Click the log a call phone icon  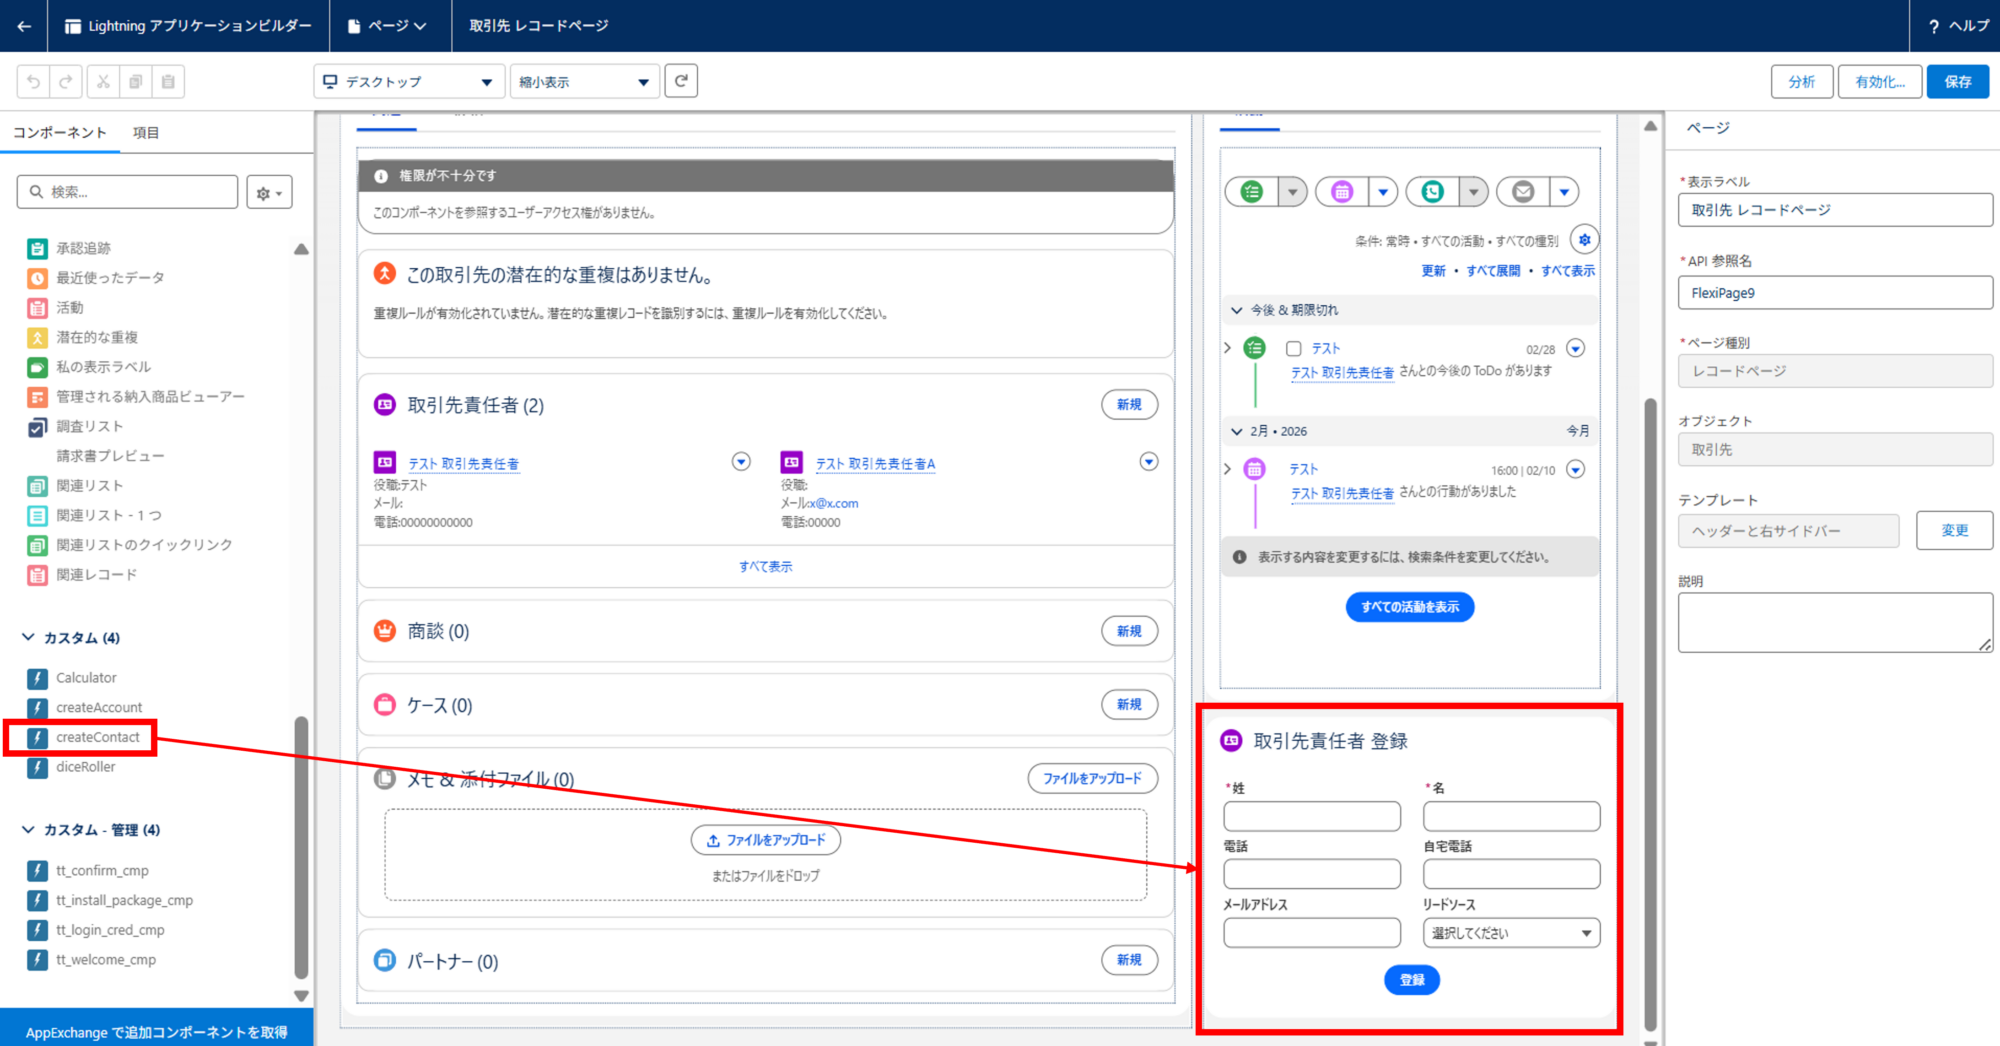click(1433, 191)
